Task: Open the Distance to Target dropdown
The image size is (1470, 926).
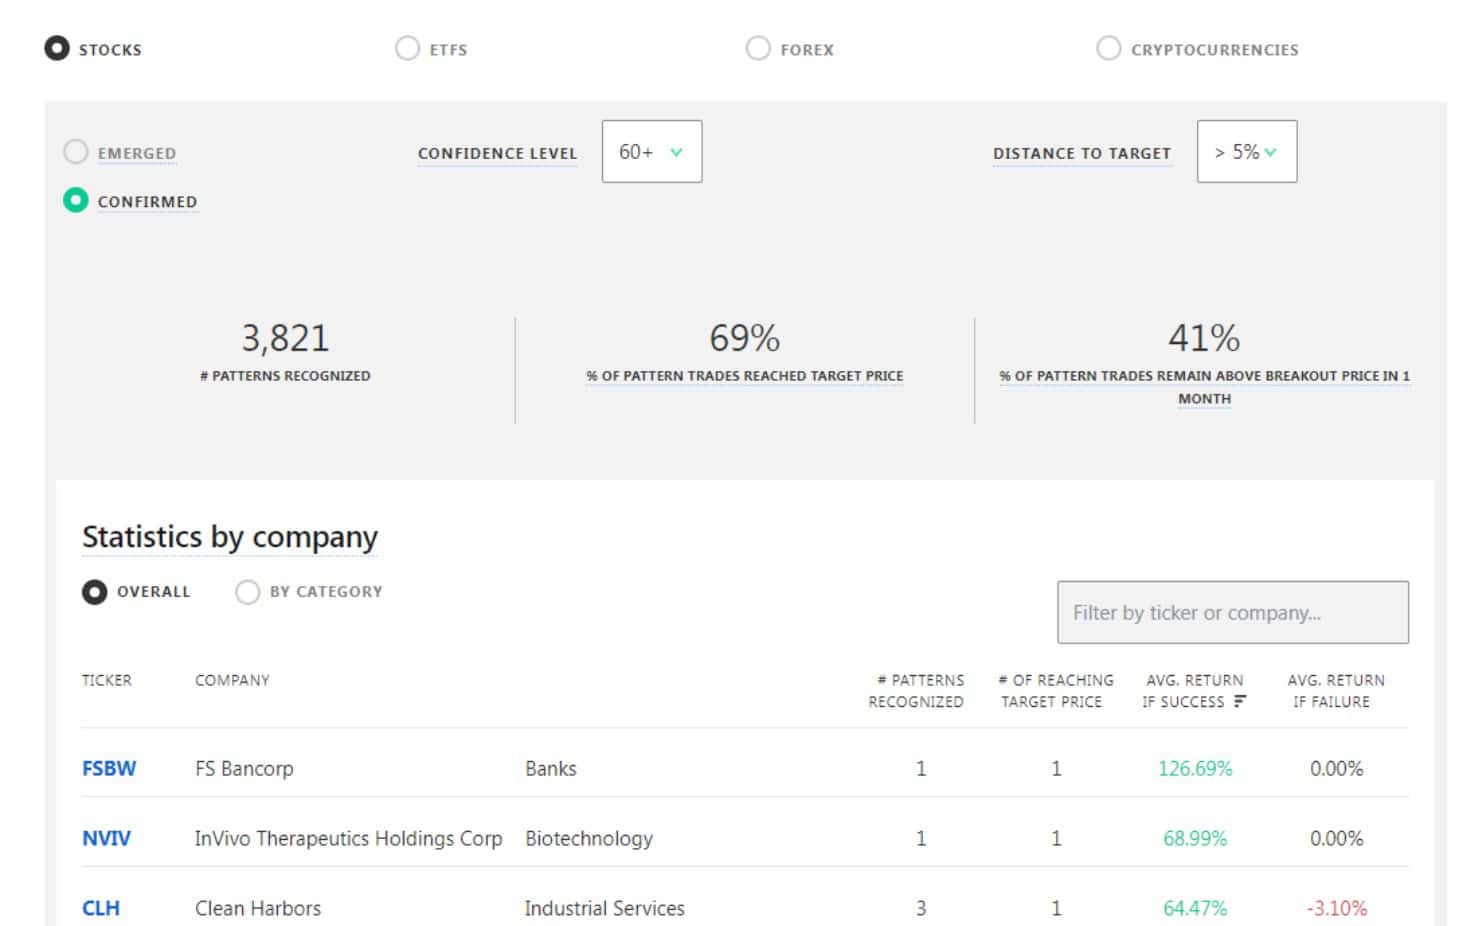Action: pos(1247,152)
